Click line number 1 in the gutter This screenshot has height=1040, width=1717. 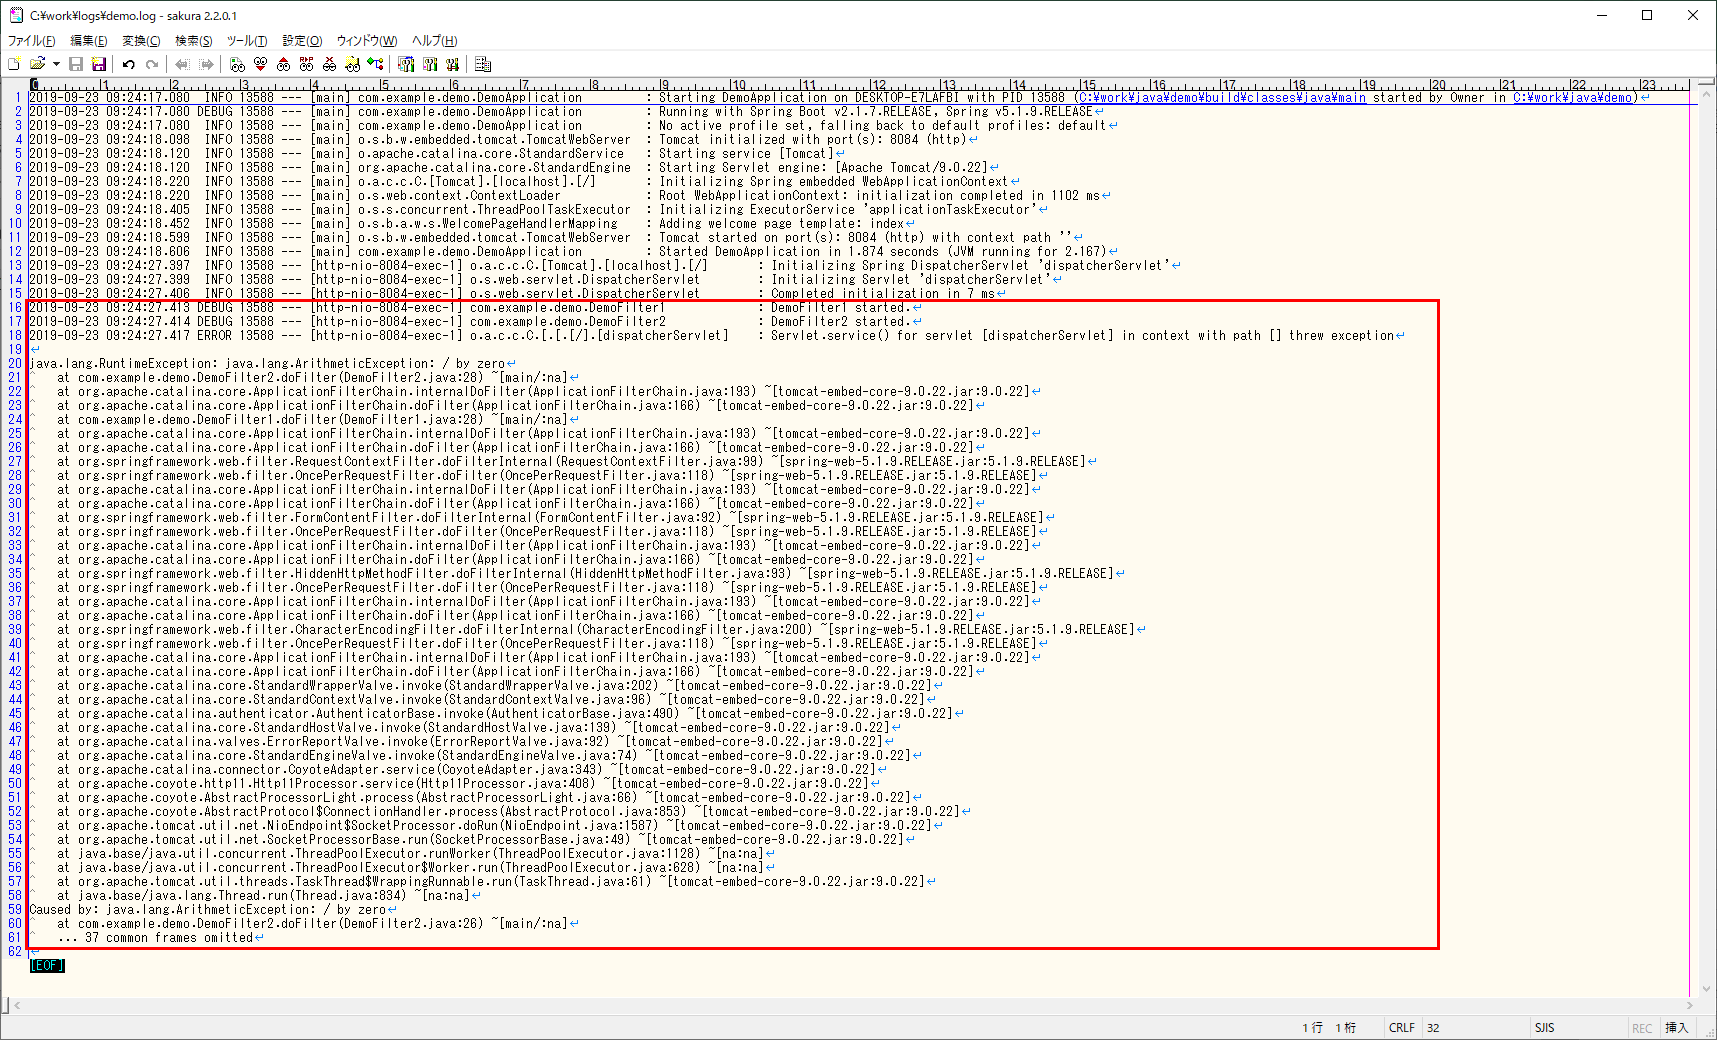click(17, 98)
